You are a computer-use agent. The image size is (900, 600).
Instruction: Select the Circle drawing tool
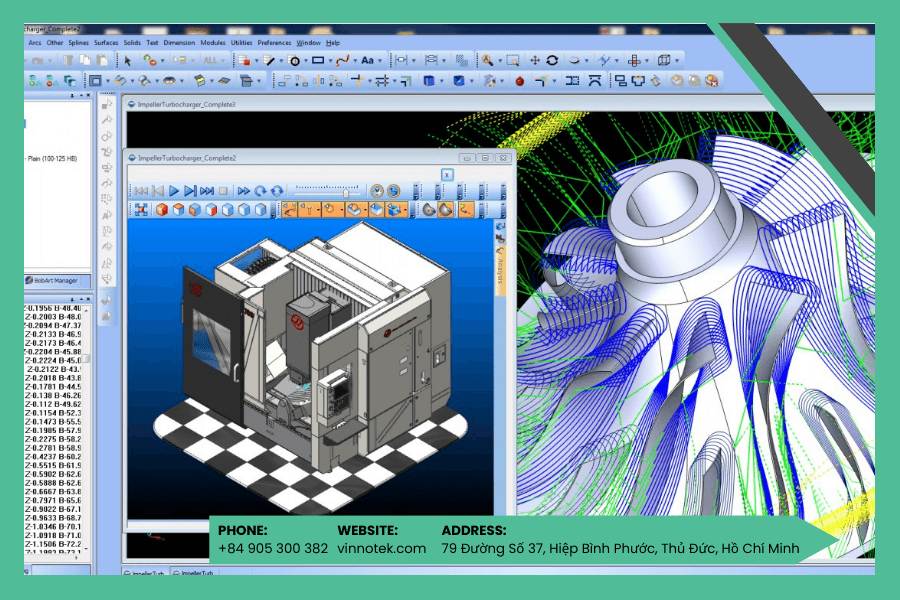[294, 60]
